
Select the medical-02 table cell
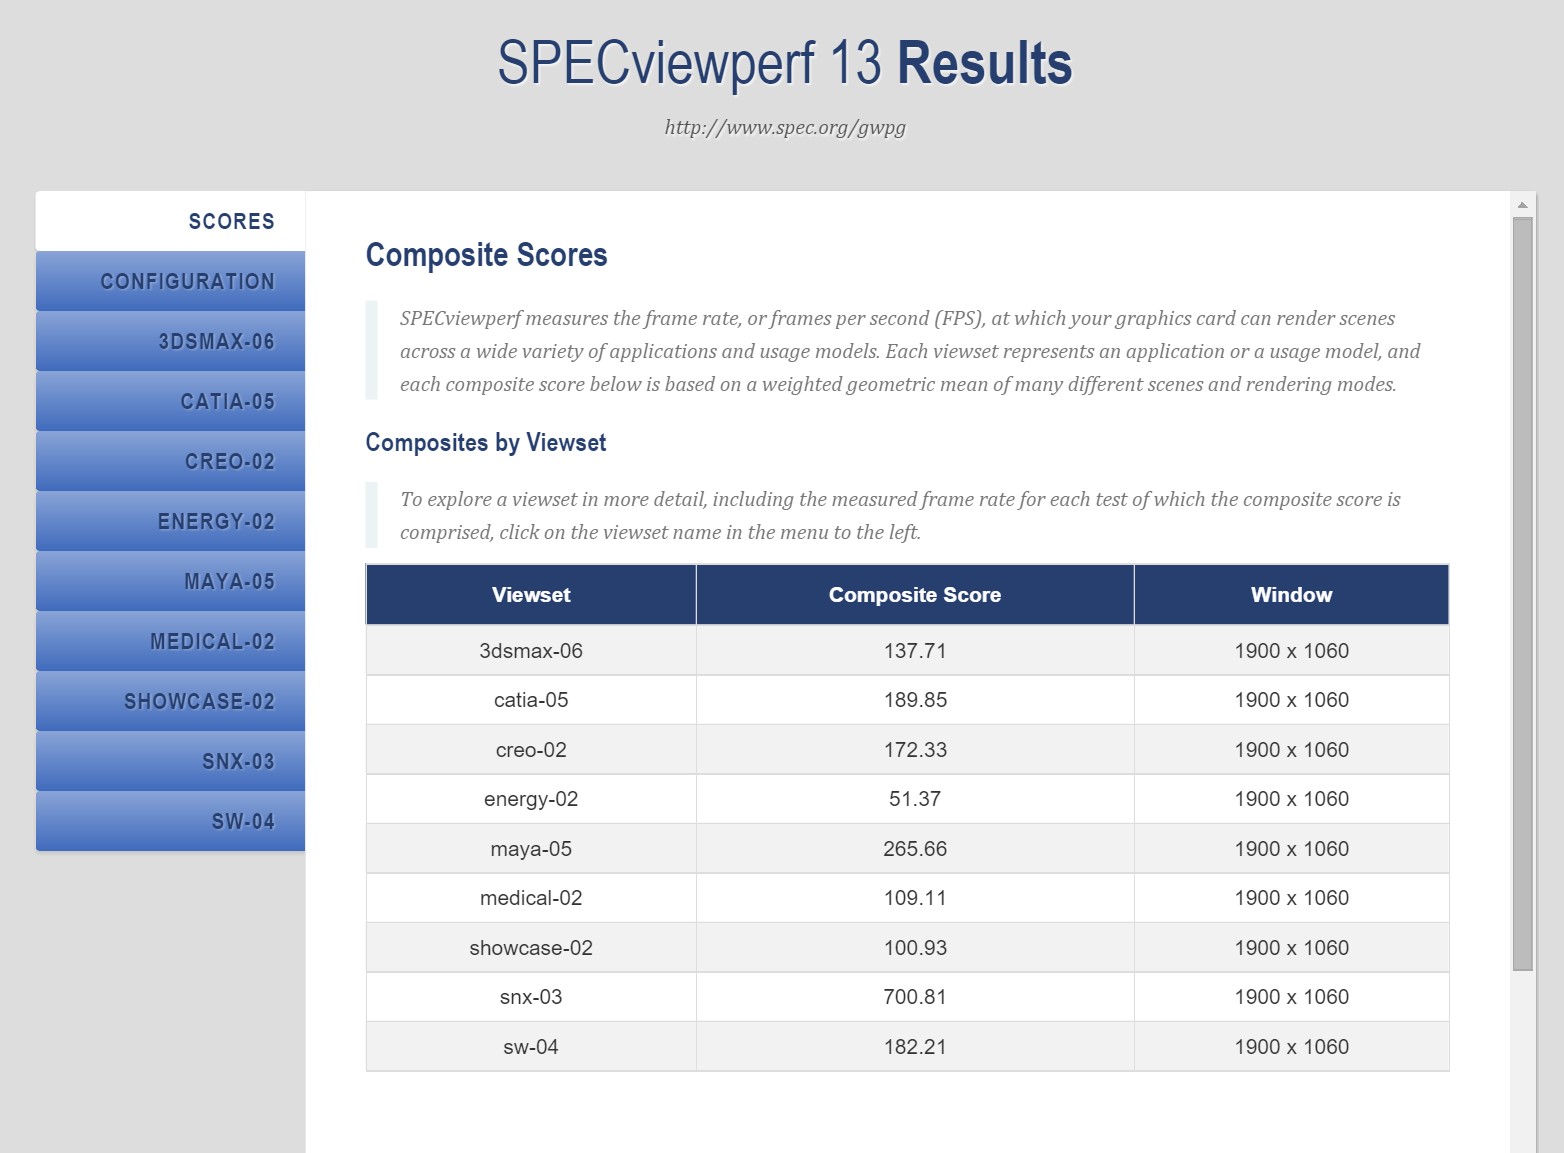coord(531,898)
